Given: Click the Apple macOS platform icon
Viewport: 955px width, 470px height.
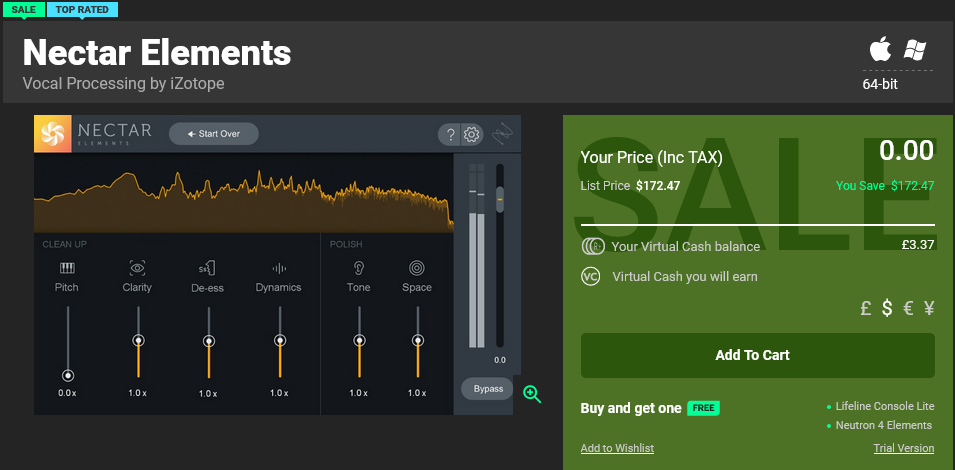Looking at the screenshot, I should tap(880, 50).
